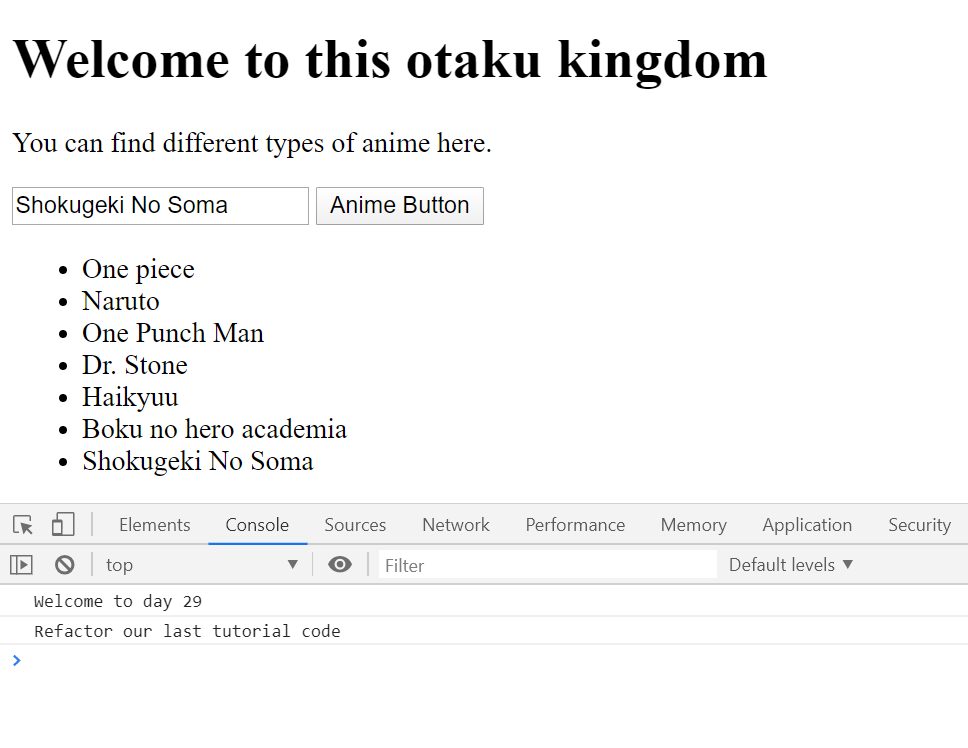Click the console Filter field
This screenshot has width=968, height=748.
coord(548,565)
